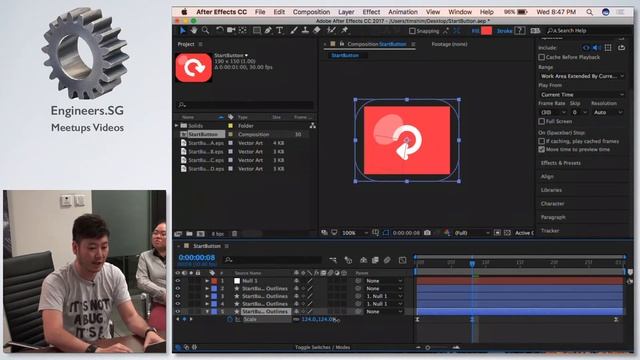
Task: Toggle Scale stopwatch on layer 5
Action: pyautogui.click(x=229, y=319)
